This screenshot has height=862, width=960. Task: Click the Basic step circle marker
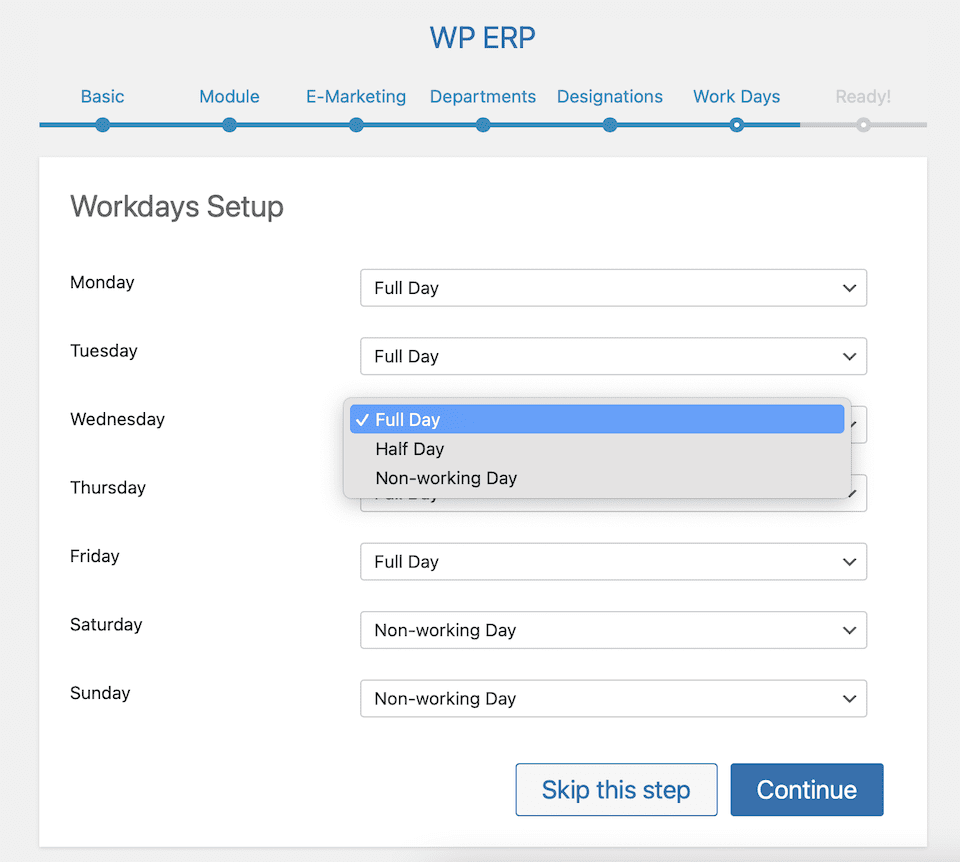pyautogui.click(x=102, y=125)
